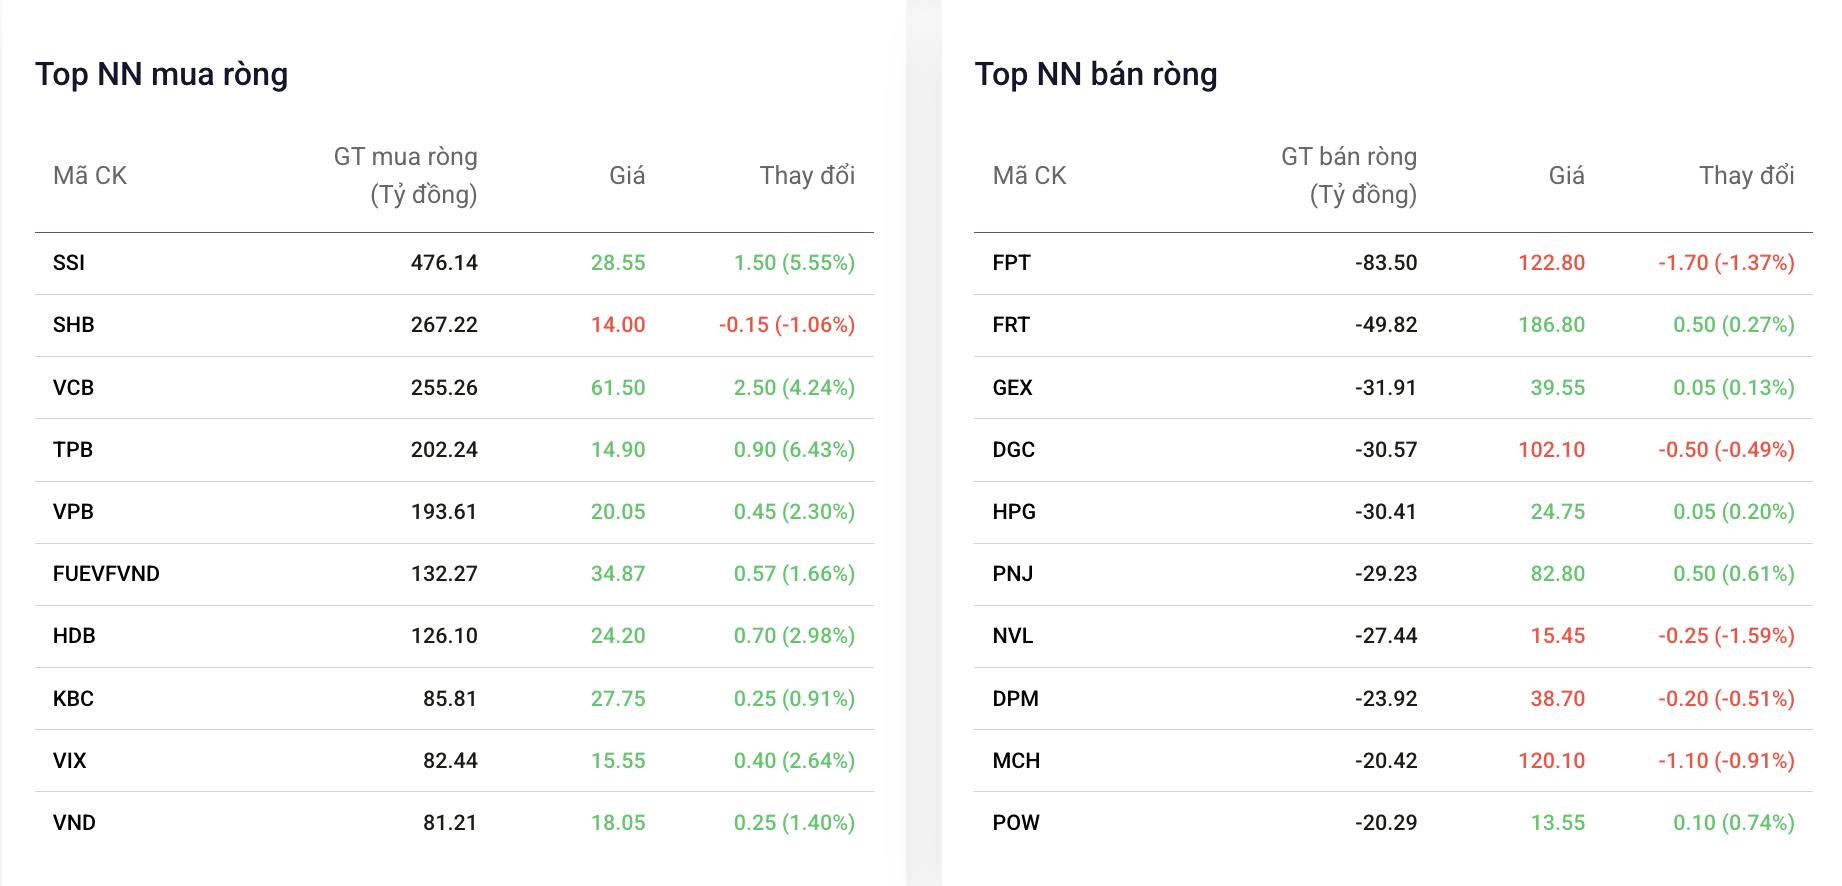
Task: Click 'Mã CK' header in net-sell table
Action: pyautogui.click(x=1029, y=176)
